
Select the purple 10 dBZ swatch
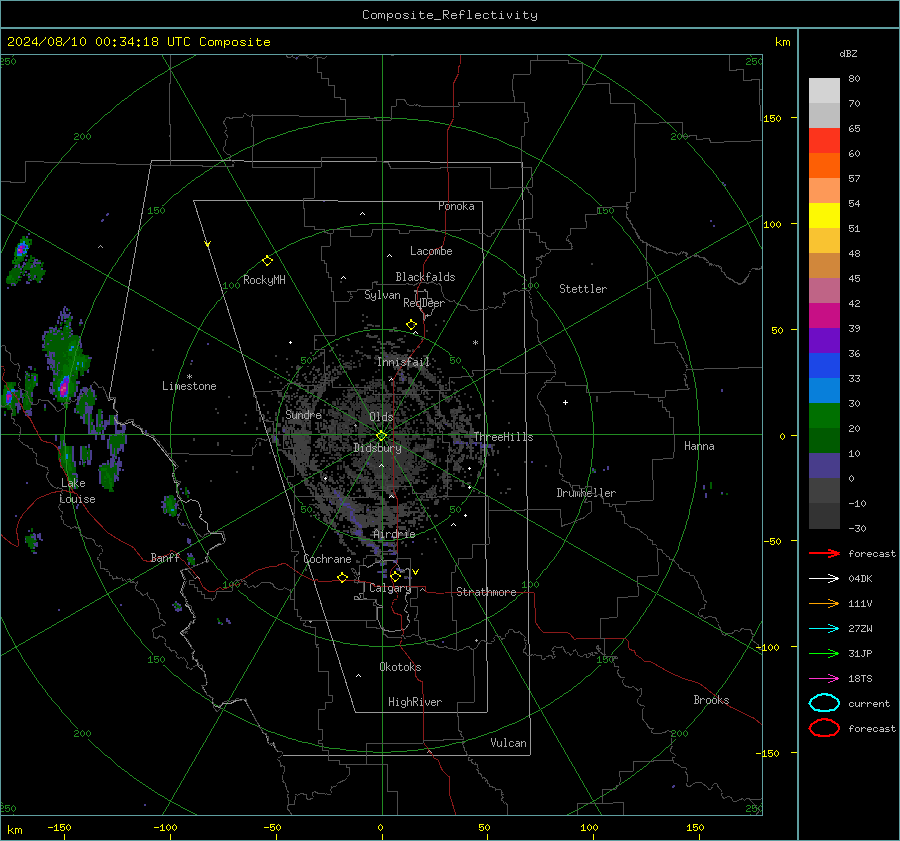tap(824, 466)
